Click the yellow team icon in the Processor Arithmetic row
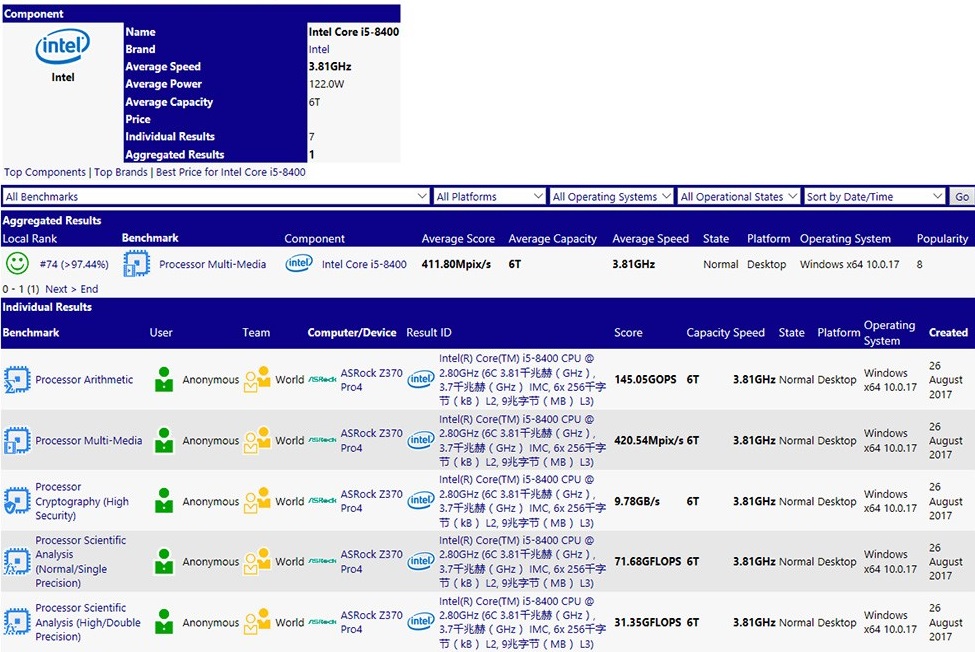 pyautogui.click(x=257, y=379)
